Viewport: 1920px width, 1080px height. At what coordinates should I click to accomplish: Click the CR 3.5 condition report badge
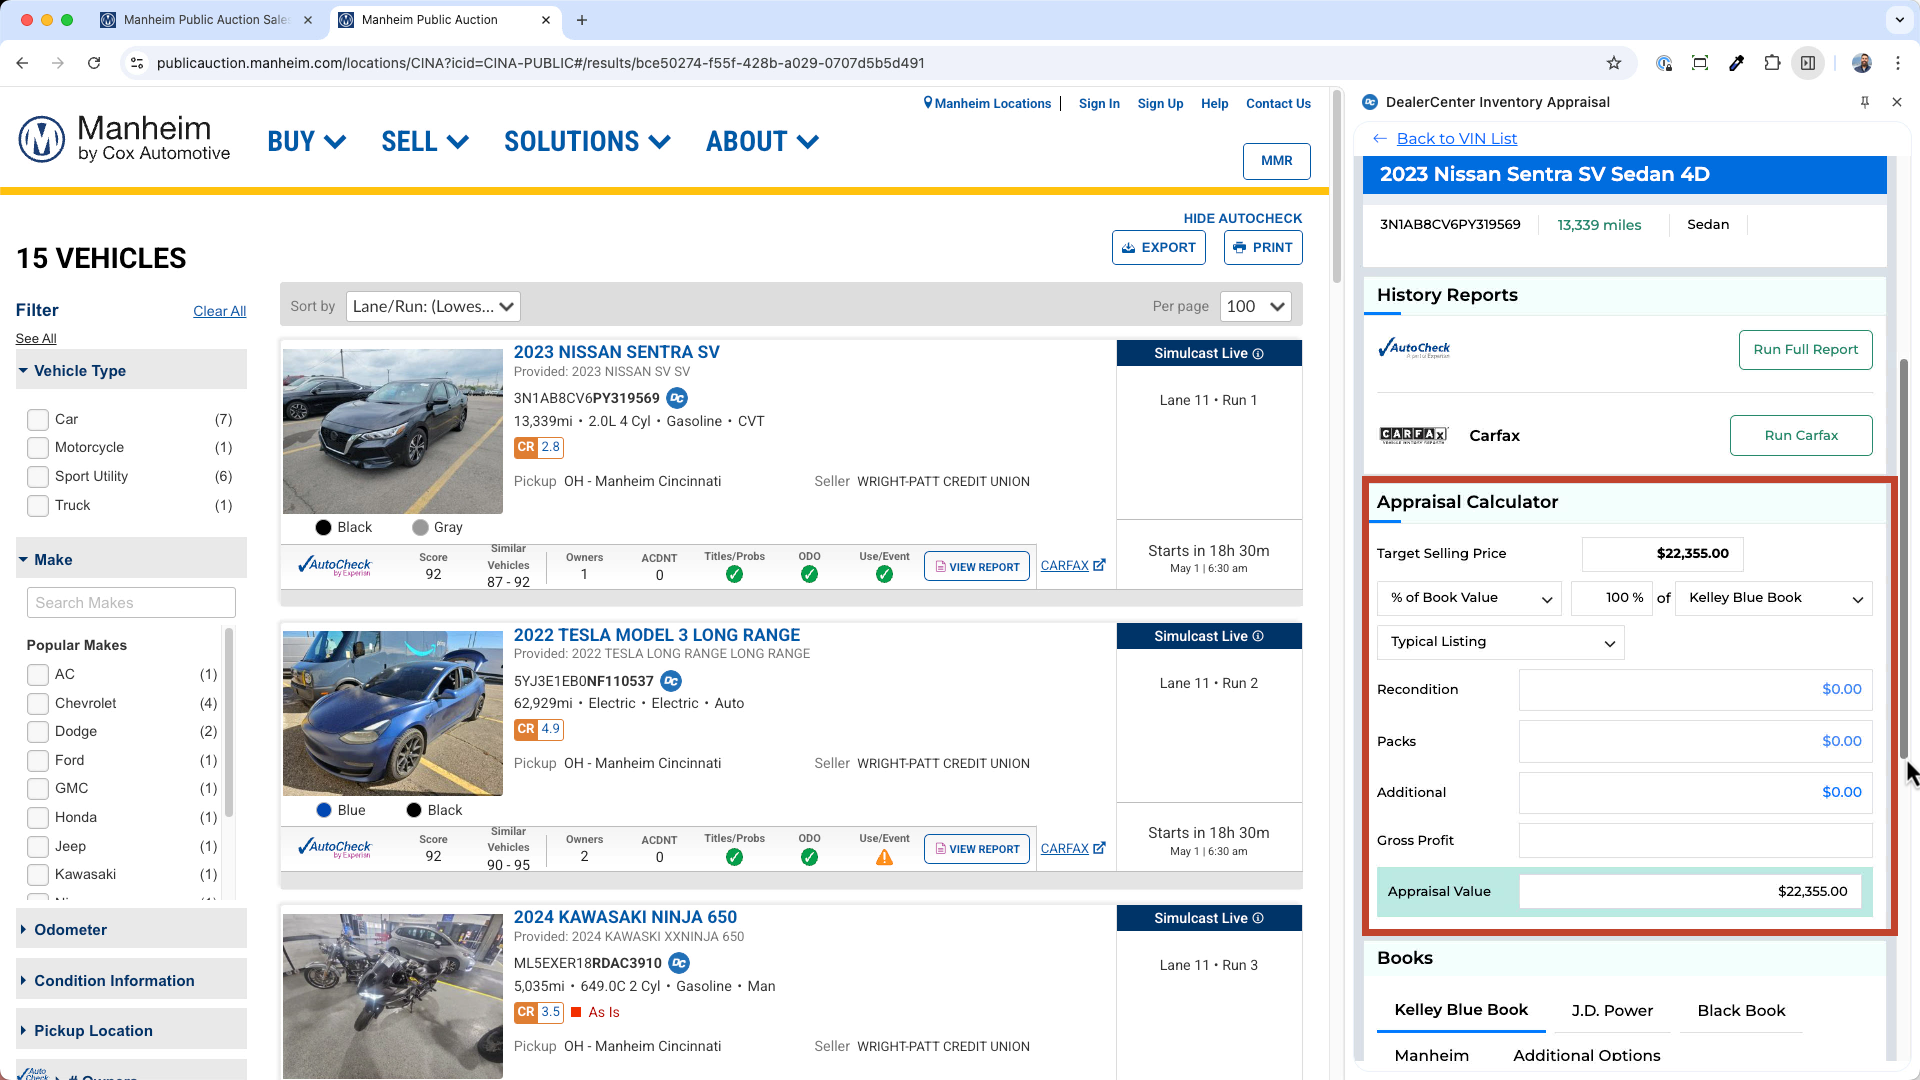coord(539,1012)
